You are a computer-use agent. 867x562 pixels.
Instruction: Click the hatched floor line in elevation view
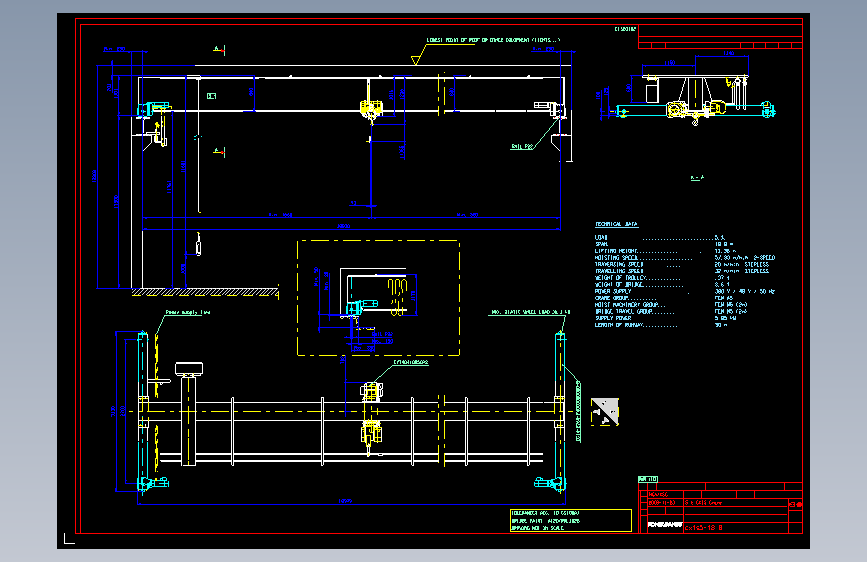205,292
